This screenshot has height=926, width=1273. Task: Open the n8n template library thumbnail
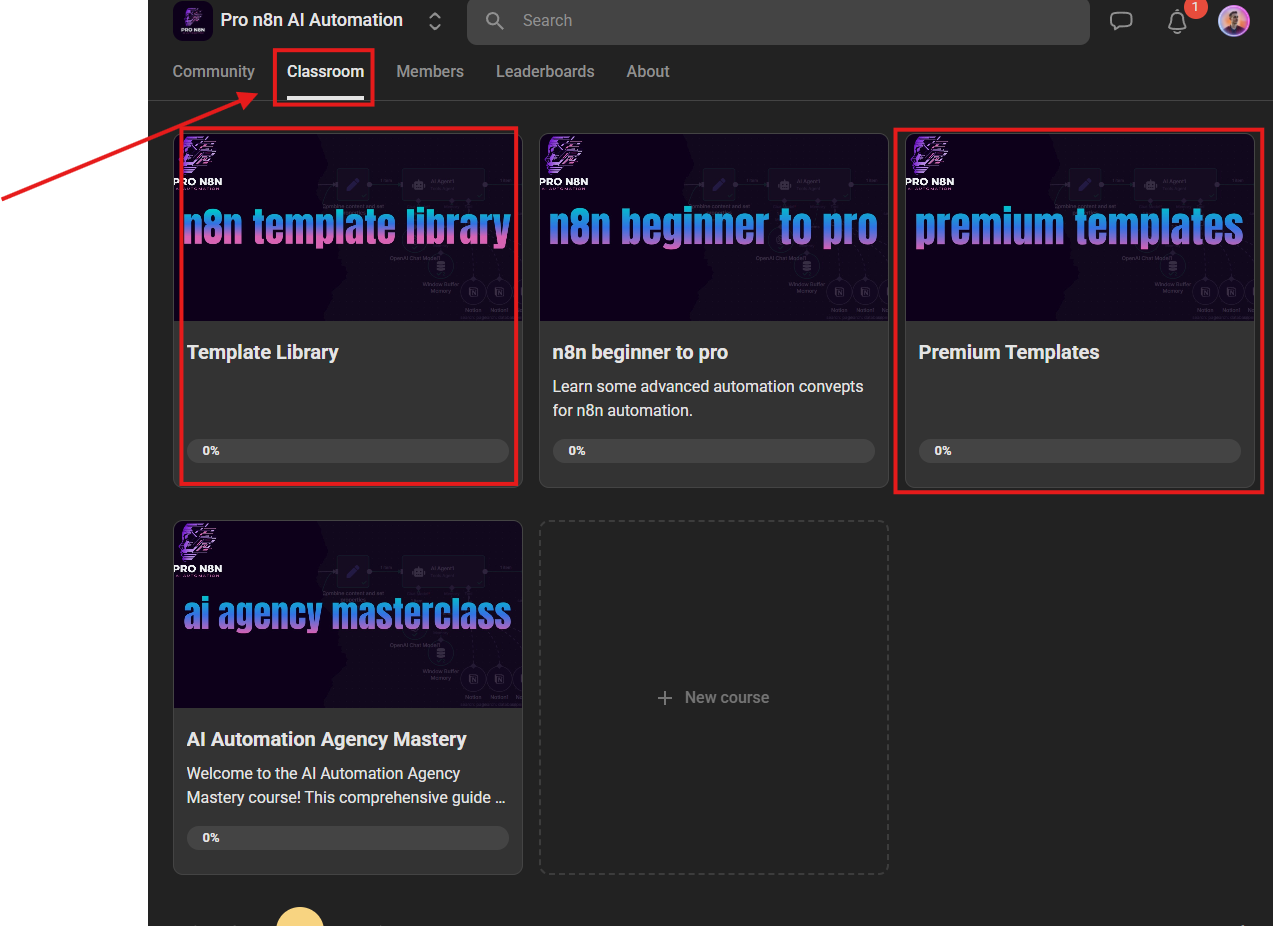348,228
